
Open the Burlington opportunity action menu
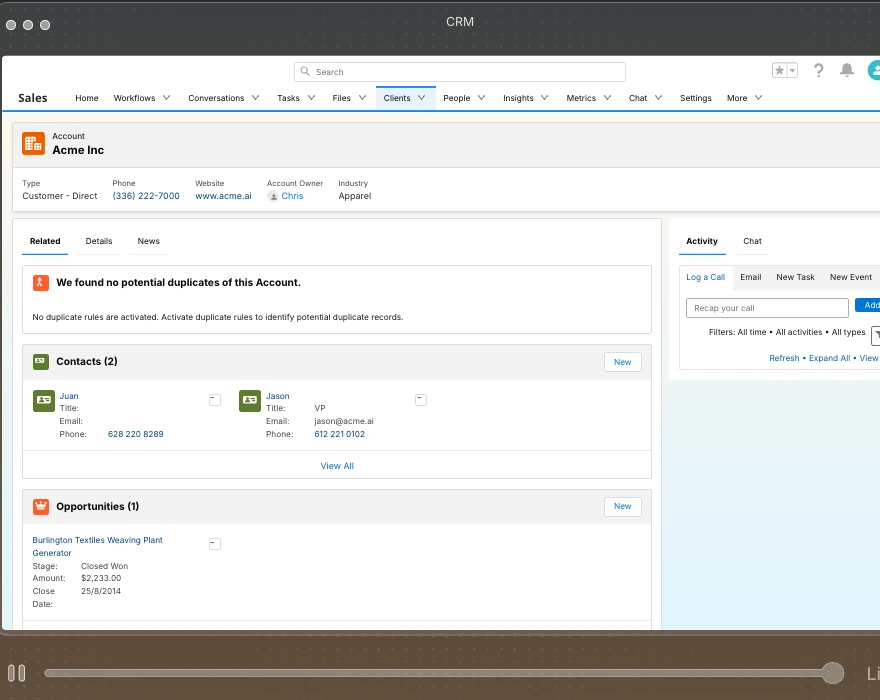[214, 544]
